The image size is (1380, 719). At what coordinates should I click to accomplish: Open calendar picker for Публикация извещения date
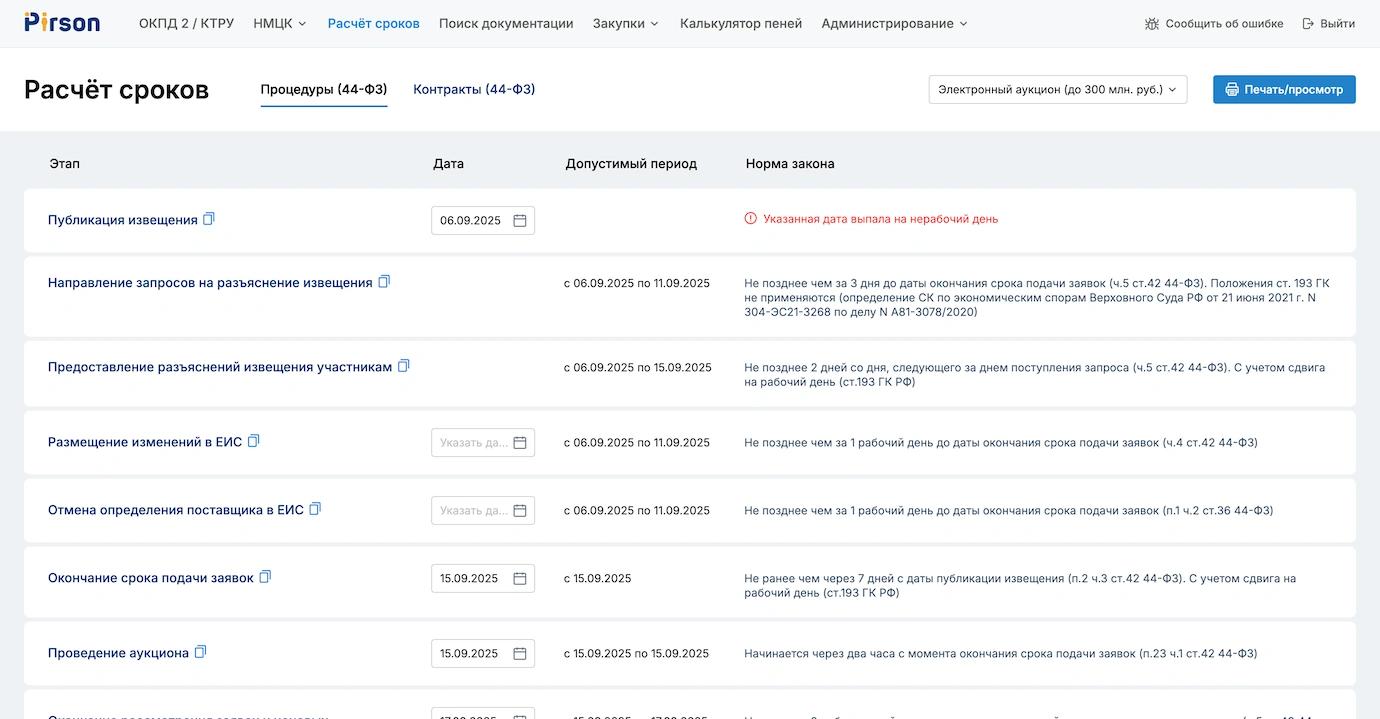point(520,221)
